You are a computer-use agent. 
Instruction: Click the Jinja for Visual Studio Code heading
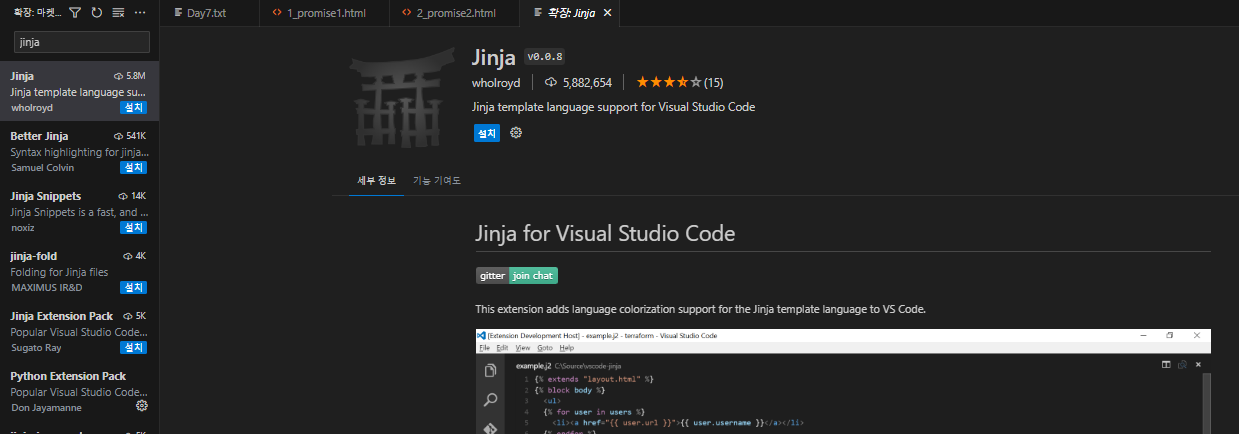click(605, 234)
